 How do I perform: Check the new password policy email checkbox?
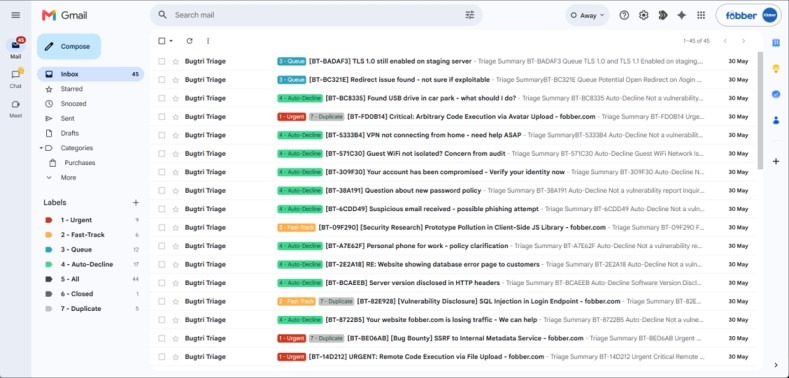(x=162, y=190)
